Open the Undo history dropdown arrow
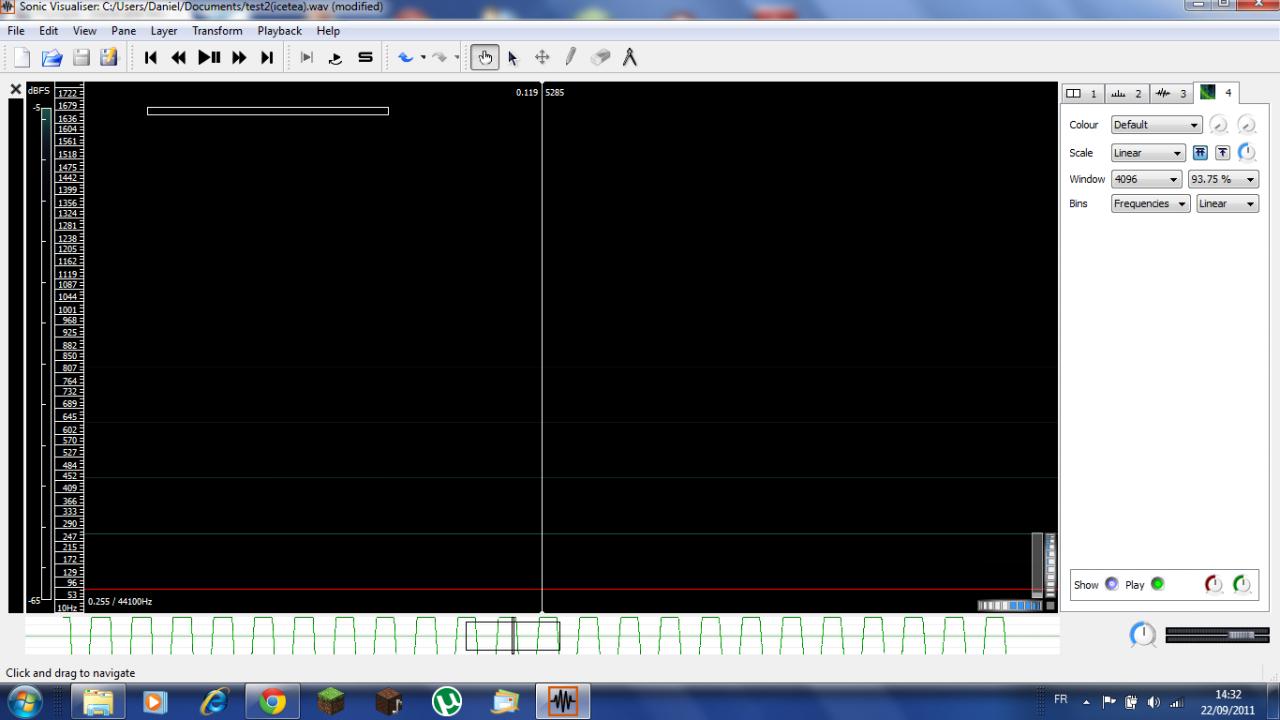 point(423,58)
